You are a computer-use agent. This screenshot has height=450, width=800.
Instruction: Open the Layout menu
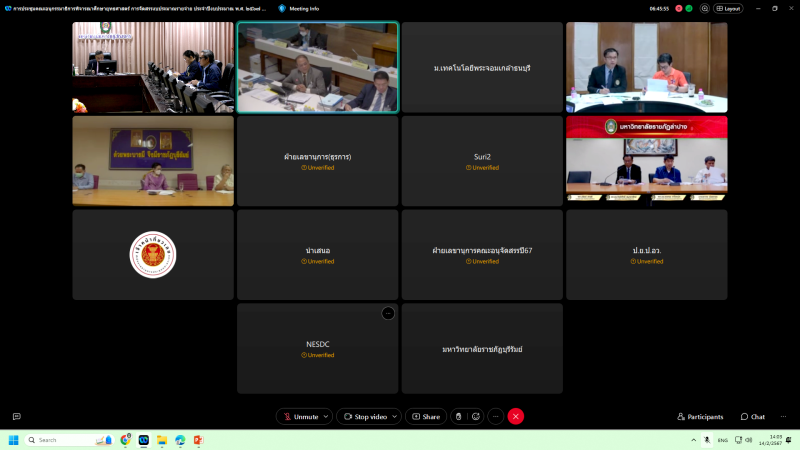727,8
